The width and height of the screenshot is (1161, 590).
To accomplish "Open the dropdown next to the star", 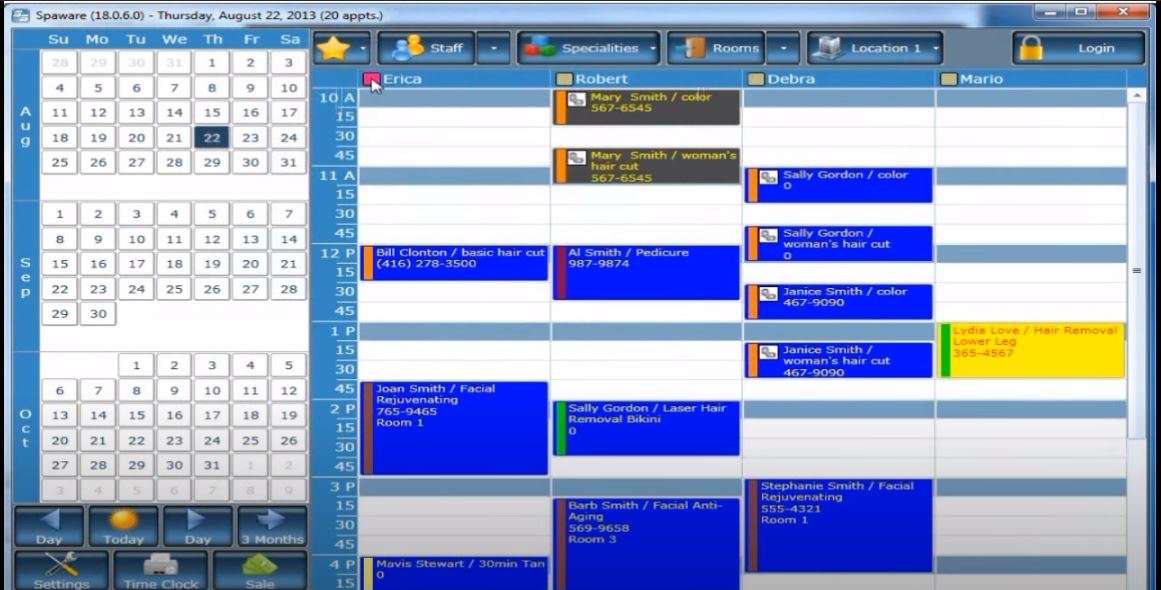I will [363, 49].
